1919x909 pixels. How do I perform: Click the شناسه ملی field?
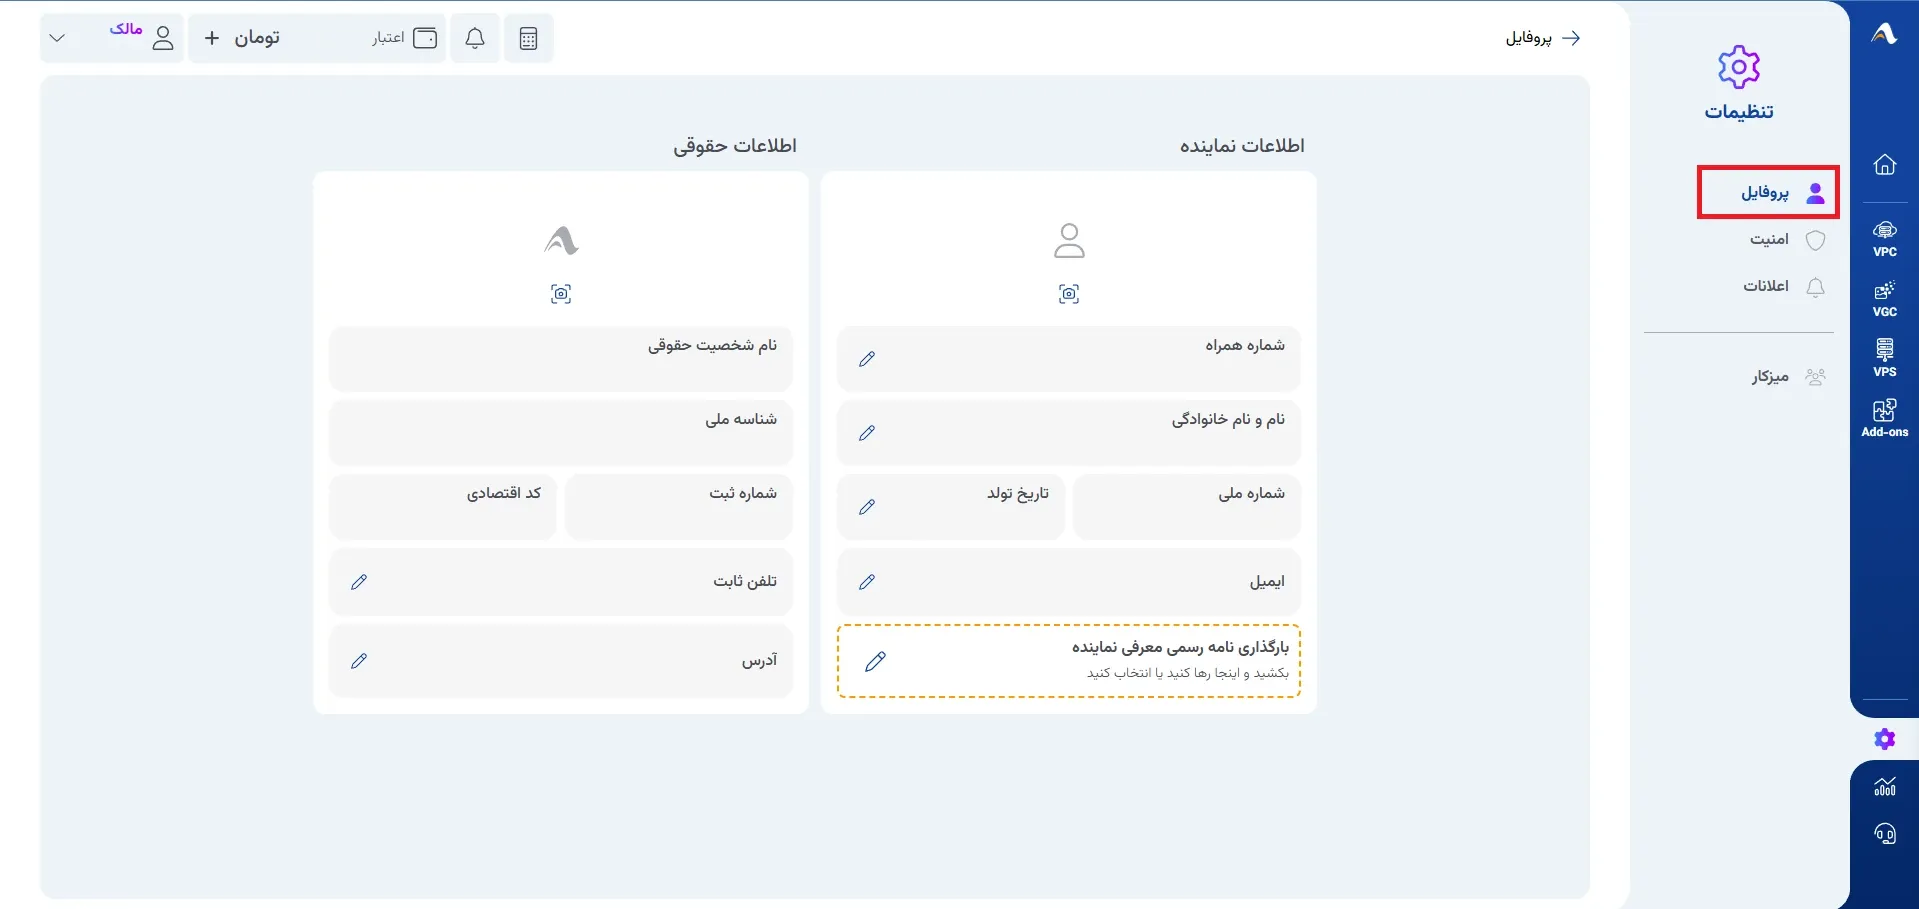pos(560,433)
